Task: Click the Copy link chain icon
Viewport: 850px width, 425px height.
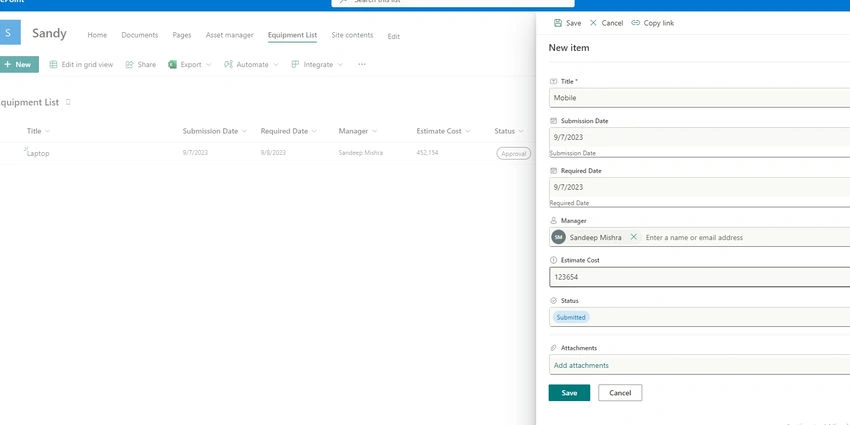Action: click(x=635, y=23)
